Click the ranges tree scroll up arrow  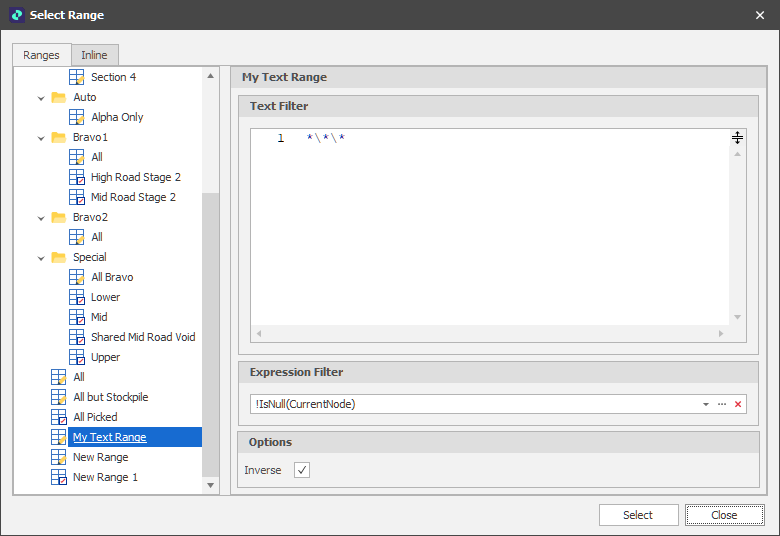(x=210, y=76)
